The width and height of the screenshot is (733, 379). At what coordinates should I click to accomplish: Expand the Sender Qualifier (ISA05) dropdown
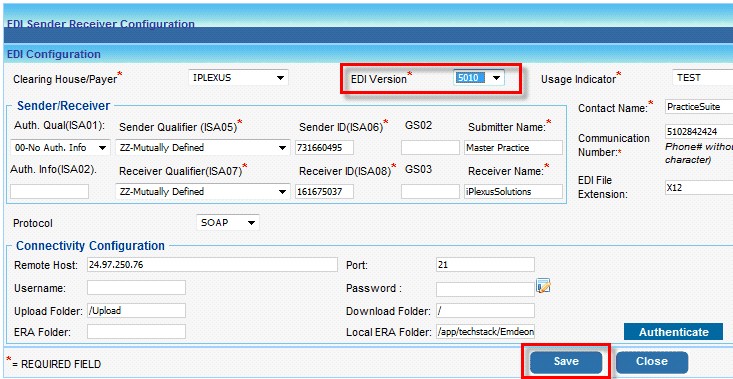(x=202, y=148)
